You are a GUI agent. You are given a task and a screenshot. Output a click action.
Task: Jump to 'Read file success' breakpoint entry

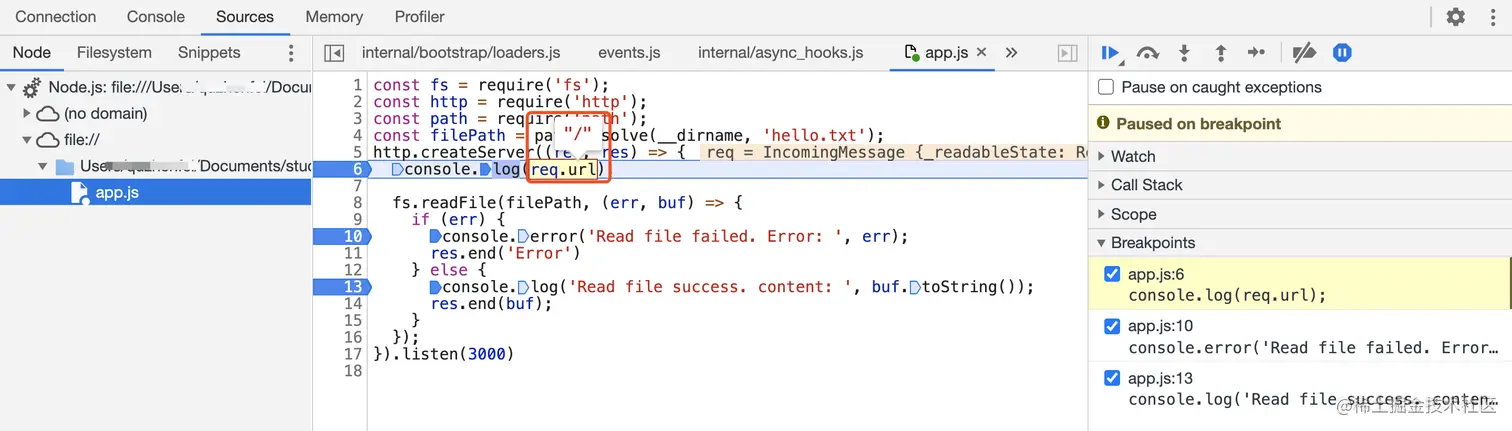click(1314, 399)
